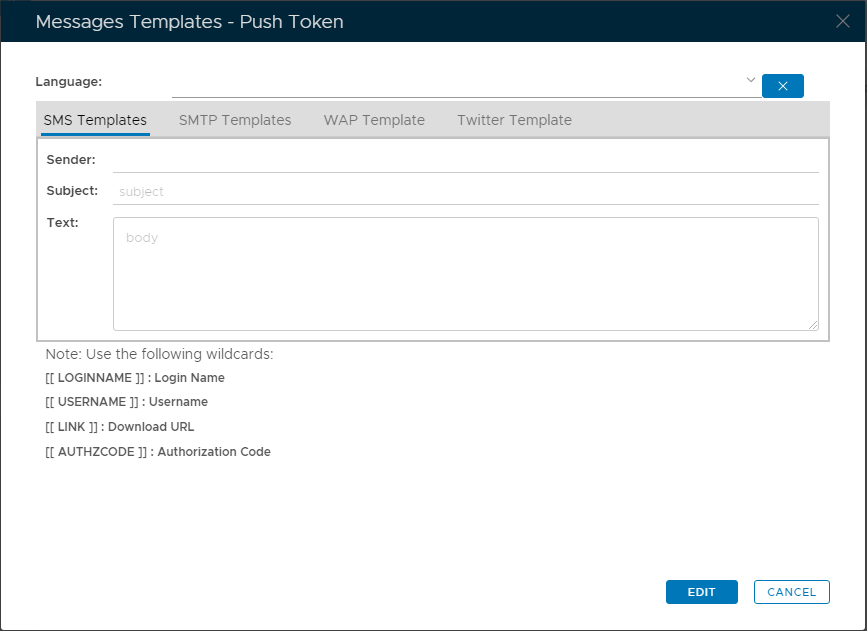Screen dimensions: 867x631
Task: Click the textarea resize handle
Action: (813, 324)
